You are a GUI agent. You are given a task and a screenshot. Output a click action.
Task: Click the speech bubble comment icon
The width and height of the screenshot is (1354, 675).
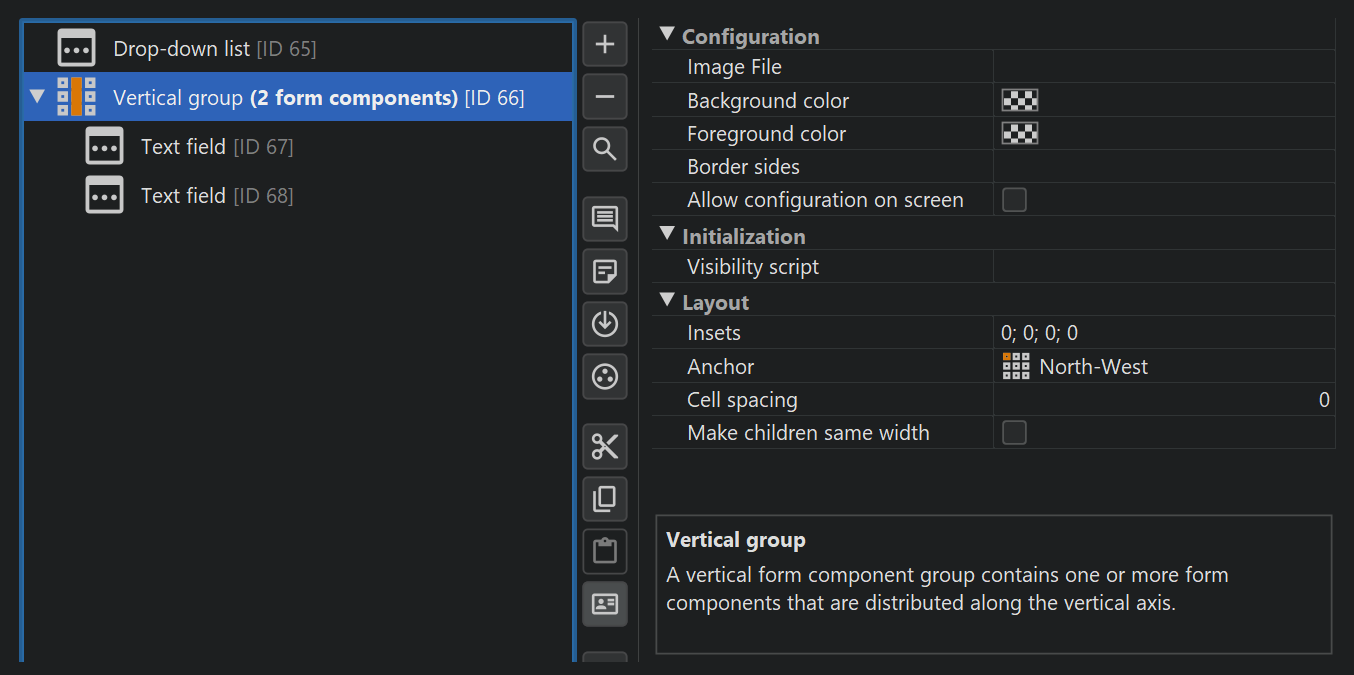coord(605,219)
